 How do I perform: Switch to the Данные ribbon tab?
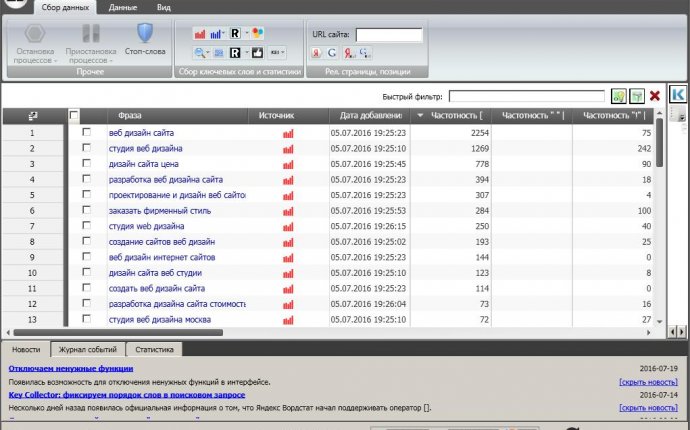123,6
